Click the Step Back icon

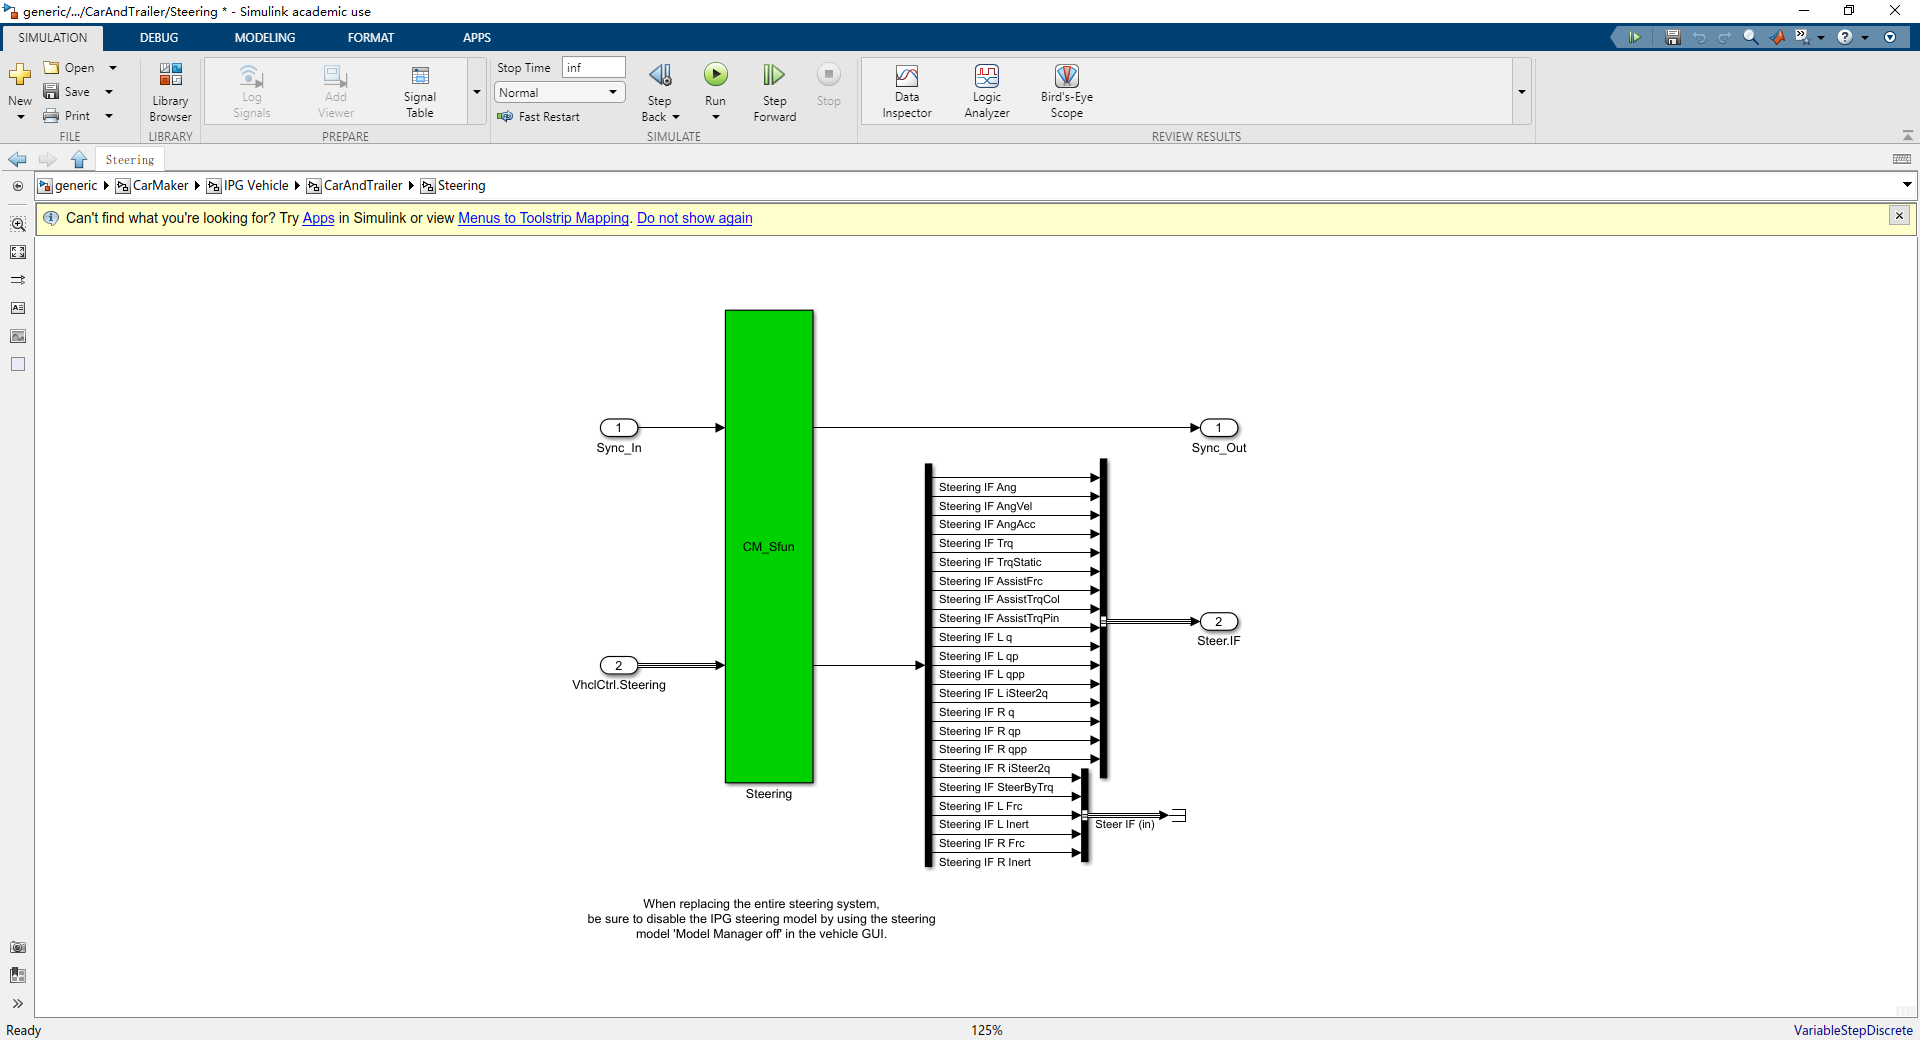[660, 75]
